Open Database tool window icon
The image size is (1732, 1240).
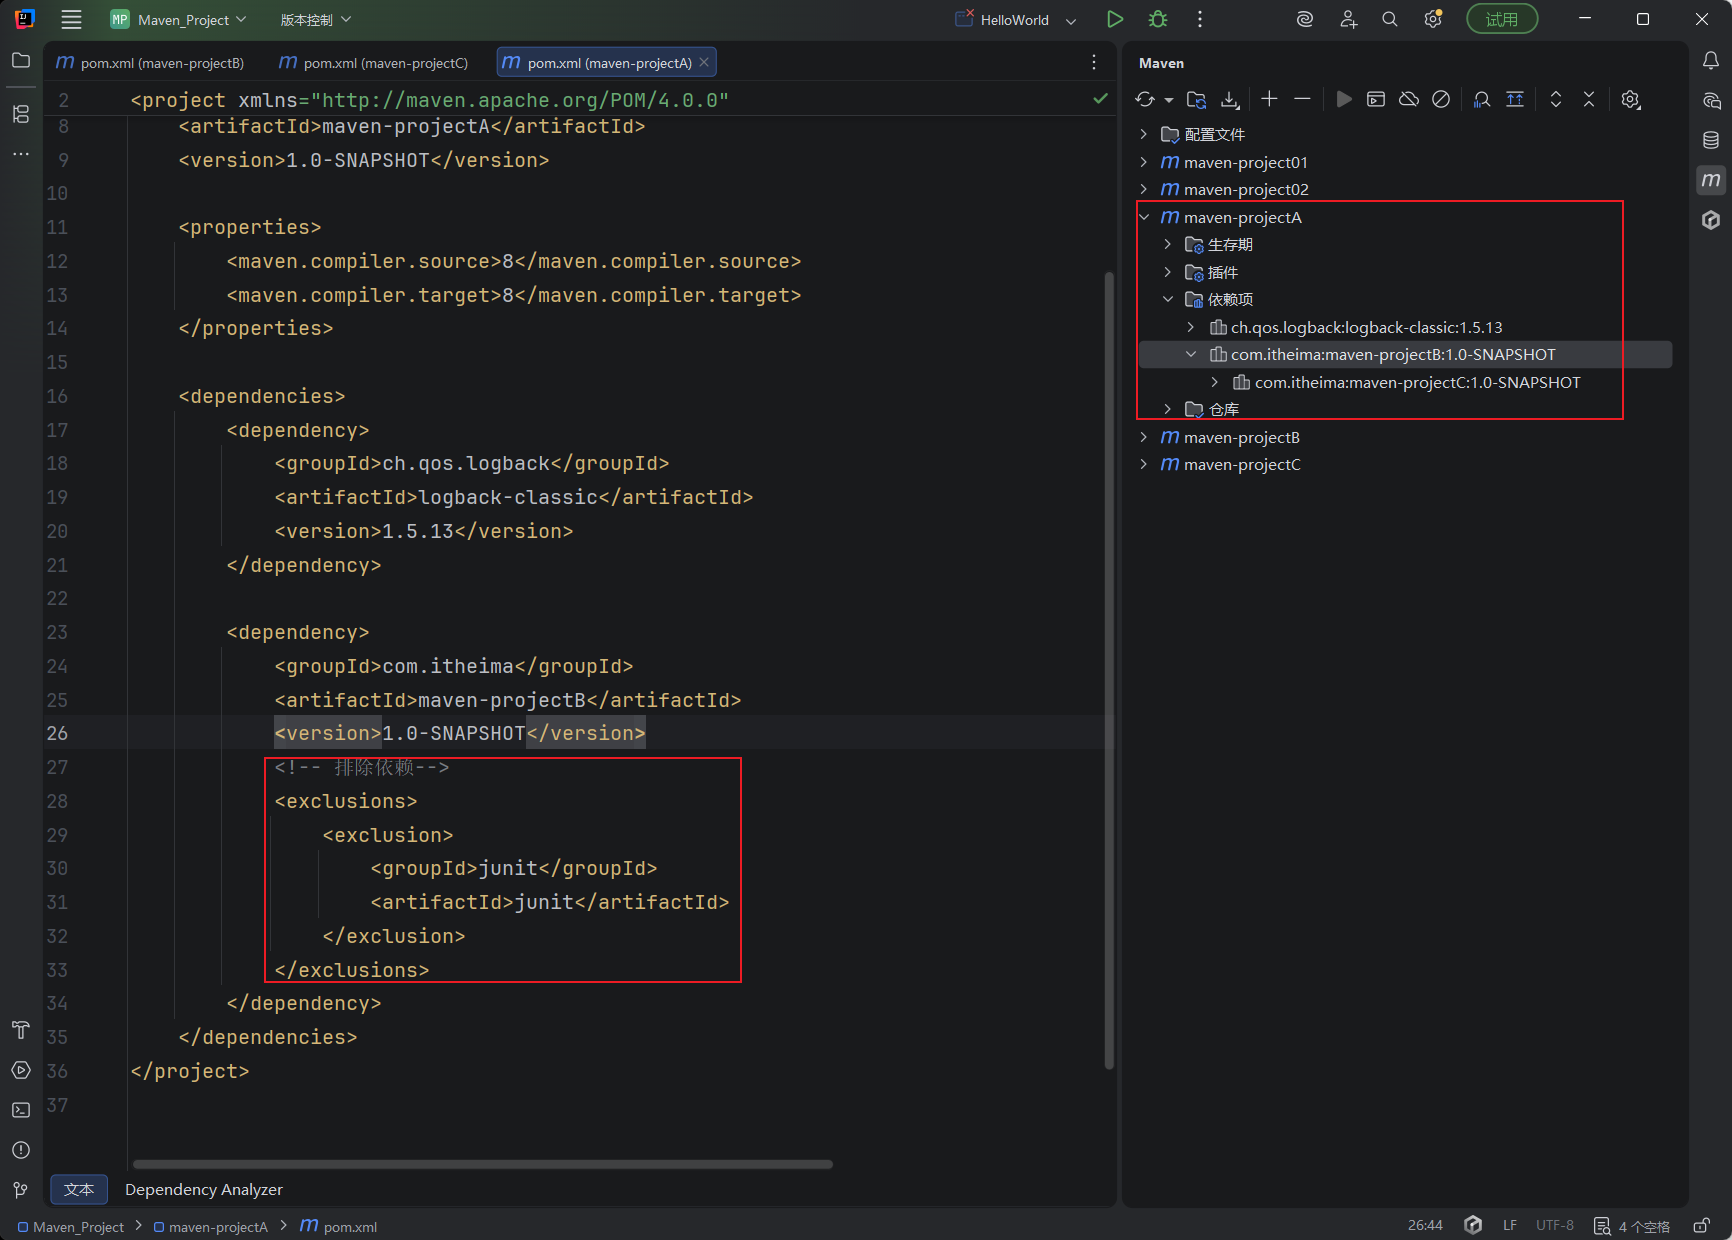(x=1711, y=140)
